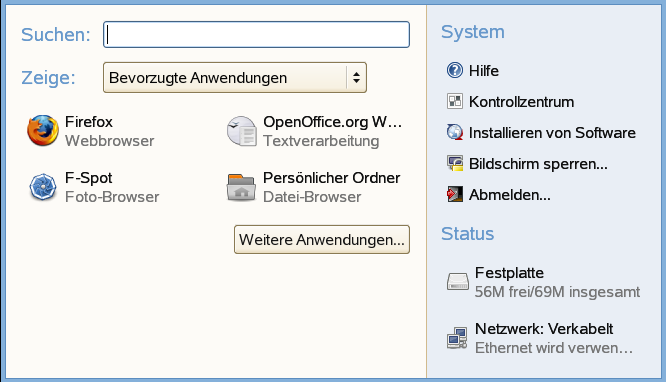Click the Datei-Browser subtitle text
This screenshot has height=382, width=666.
(x=312, y=197)
